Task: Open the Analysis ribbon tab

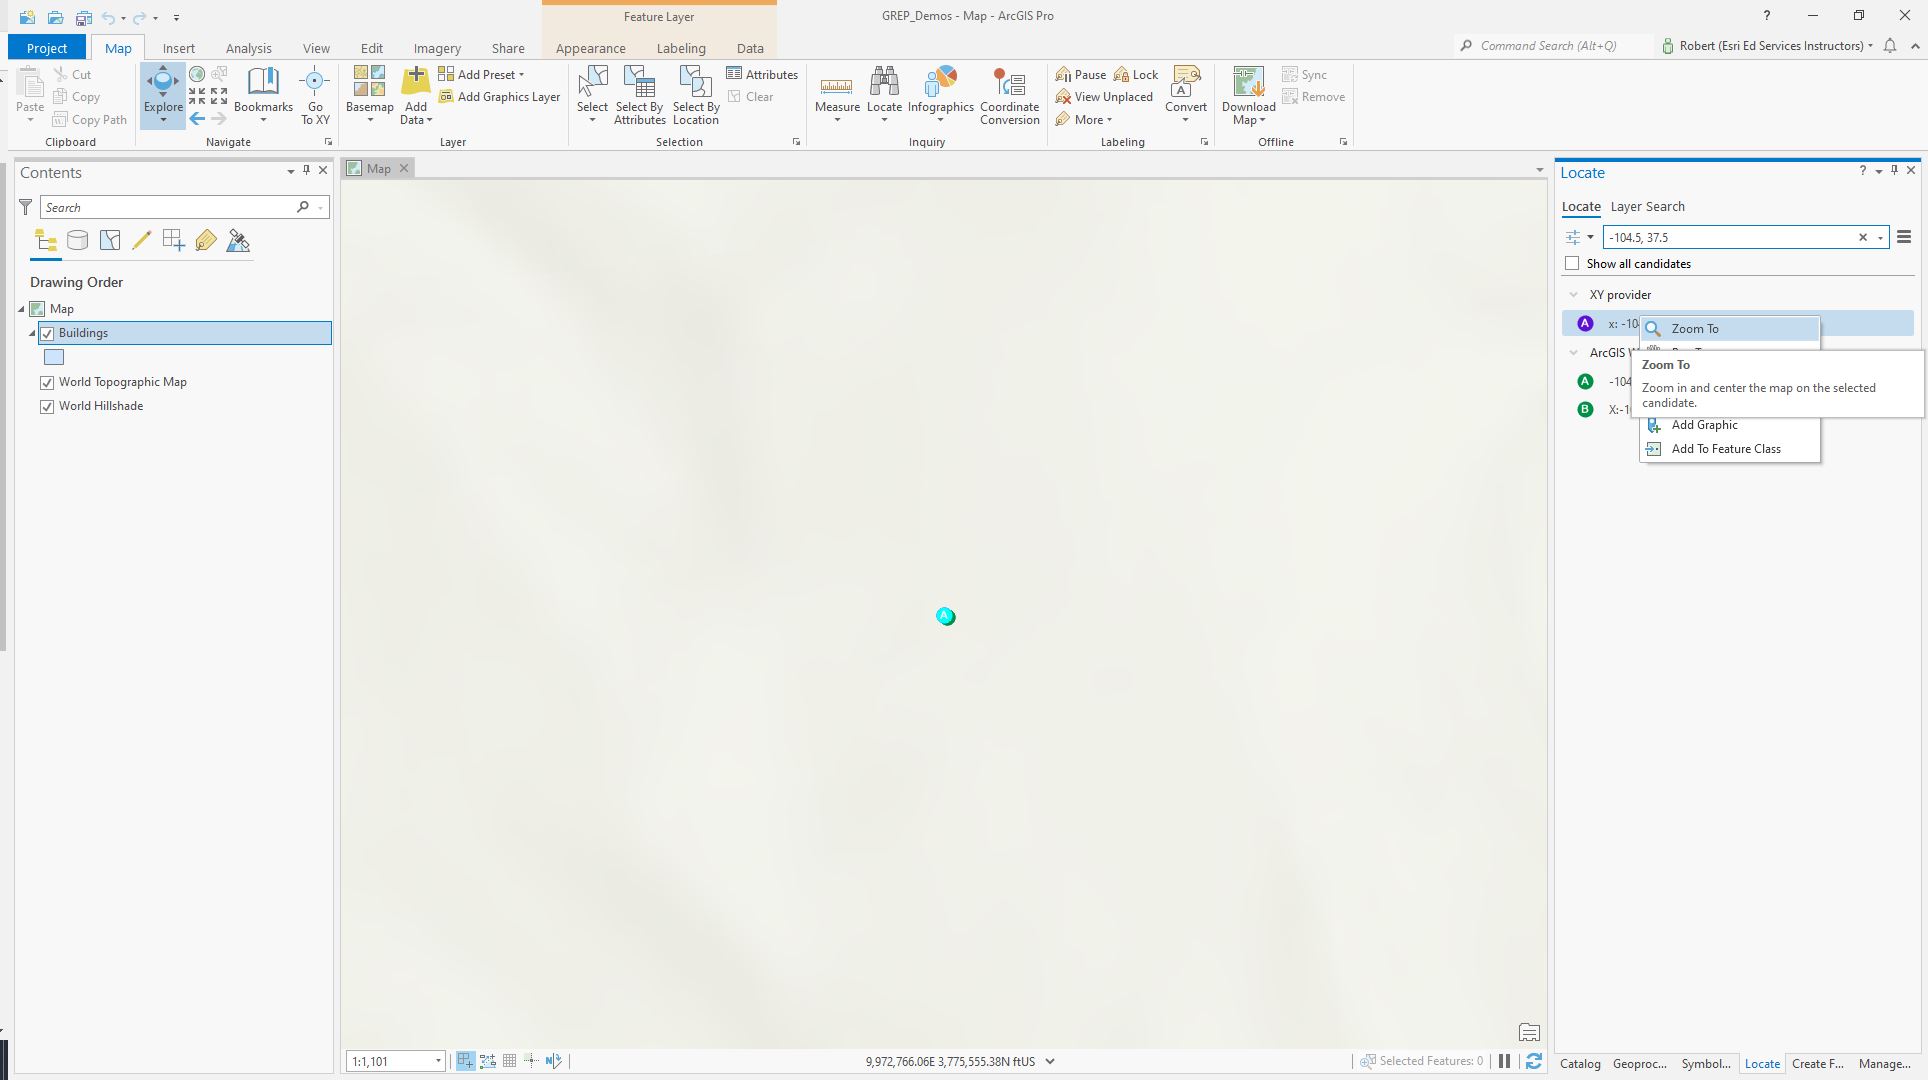Action: click(248, 48)
